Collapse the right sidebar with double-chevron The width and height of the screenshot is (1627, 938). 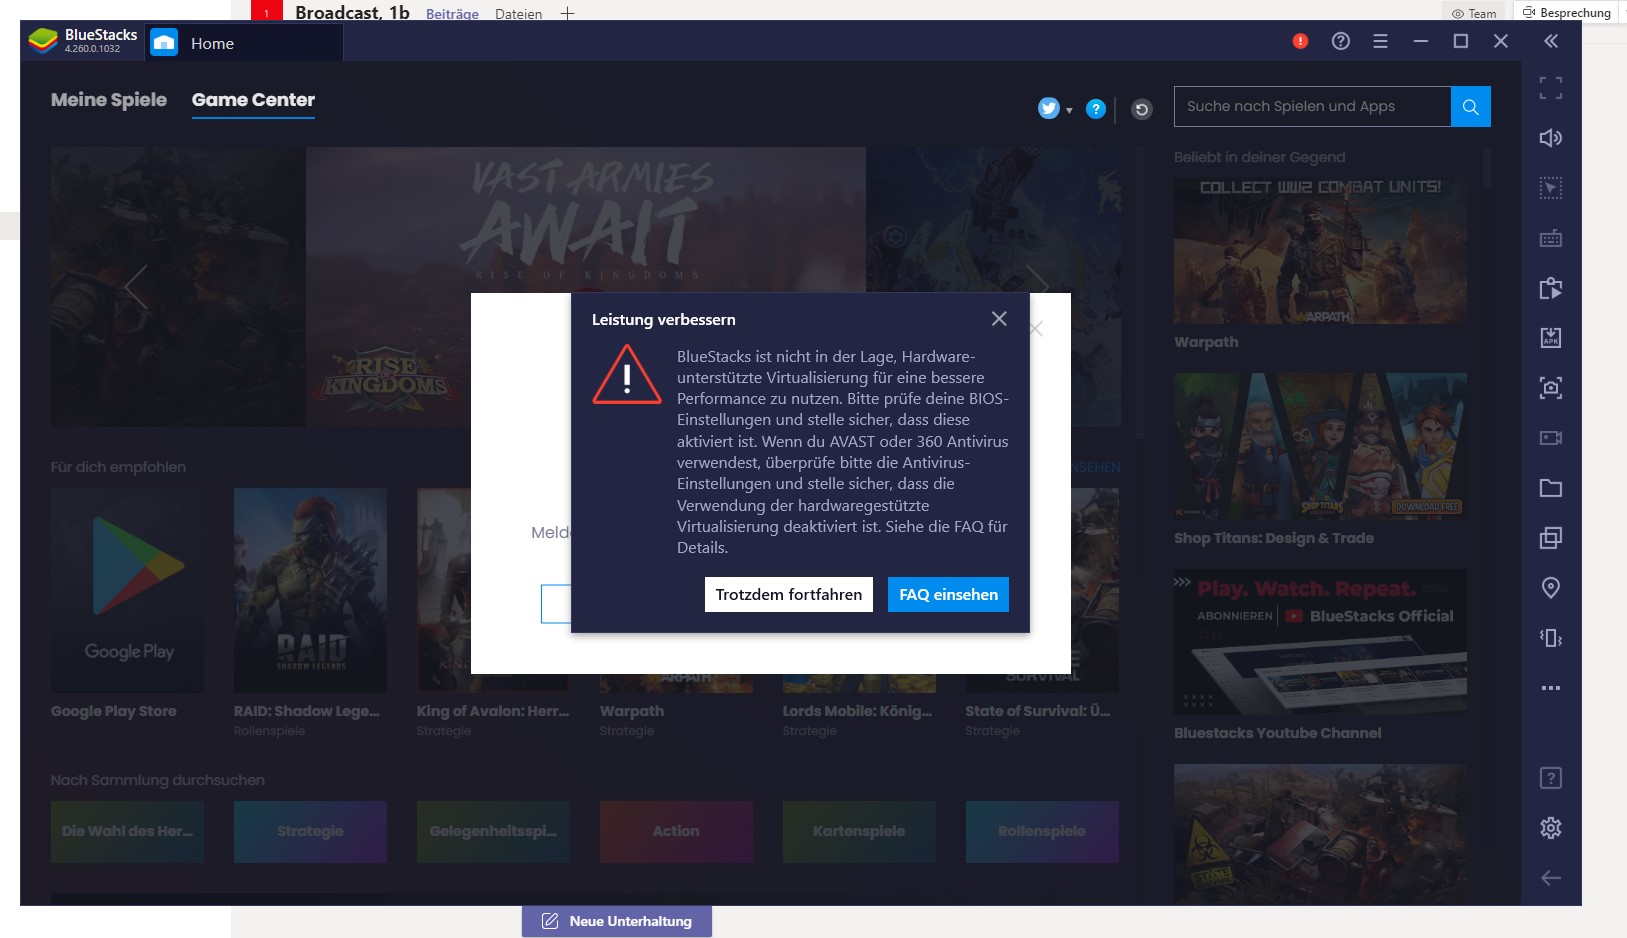(x=1550, y=41)
